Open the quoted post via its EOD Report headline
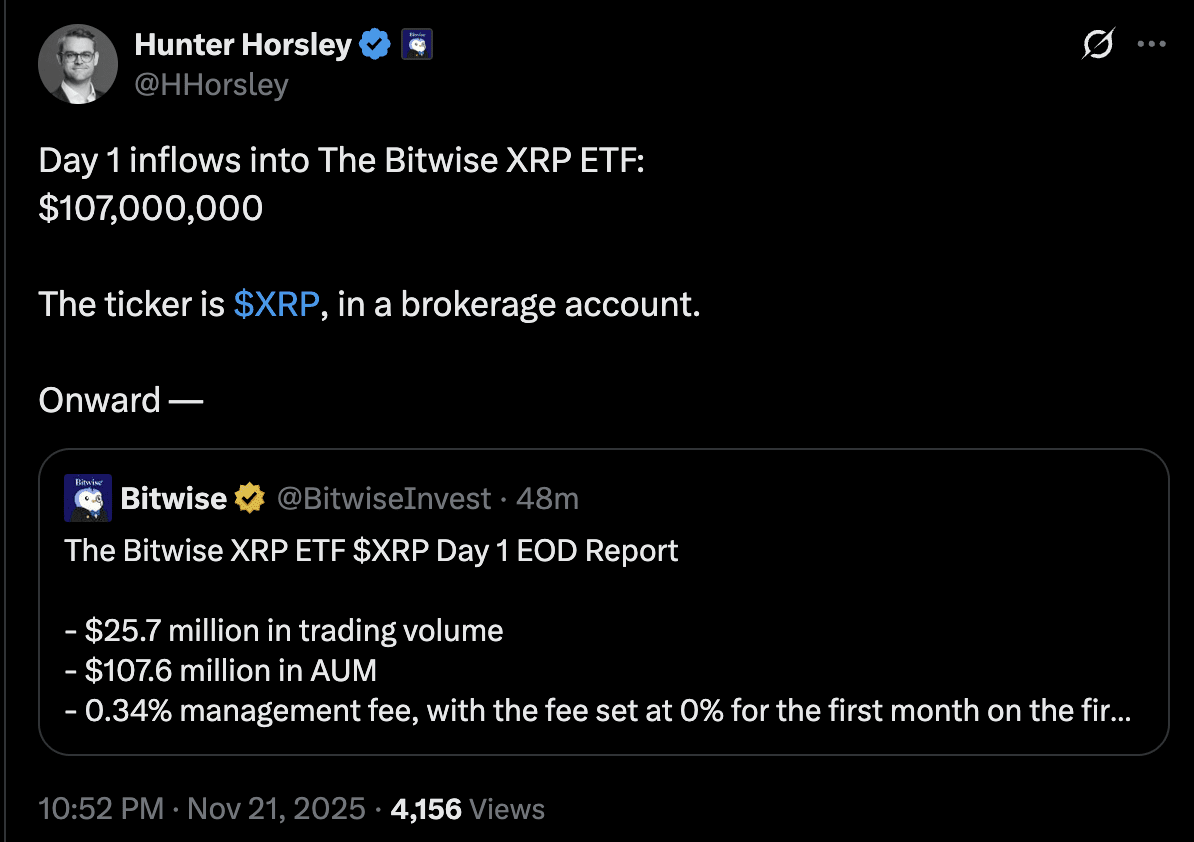The height and width of the screenshot is (842, 1194). [371, 551]
